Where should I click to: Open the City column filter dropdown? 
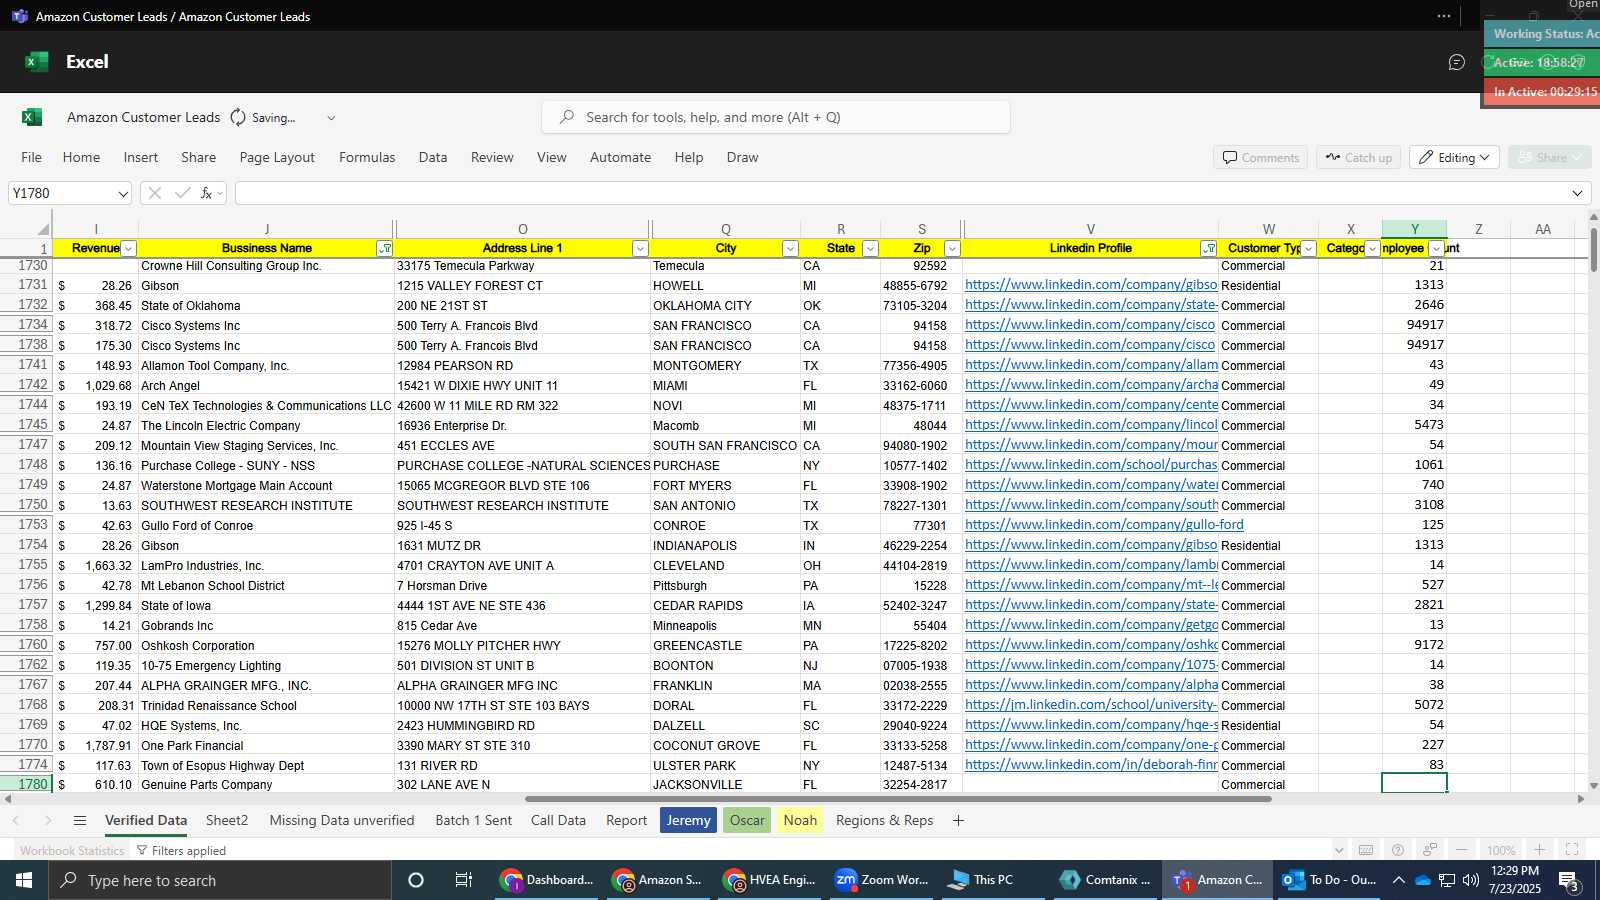790,248
